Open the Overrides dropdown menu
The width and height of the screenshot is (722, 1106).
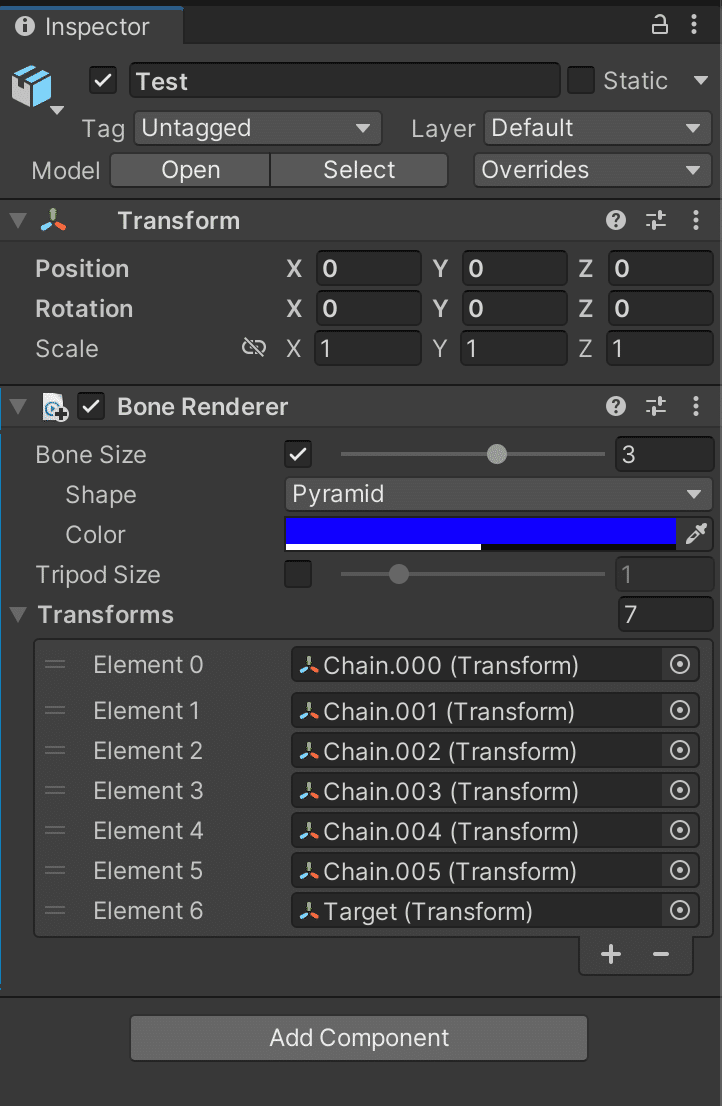(591, 170)
